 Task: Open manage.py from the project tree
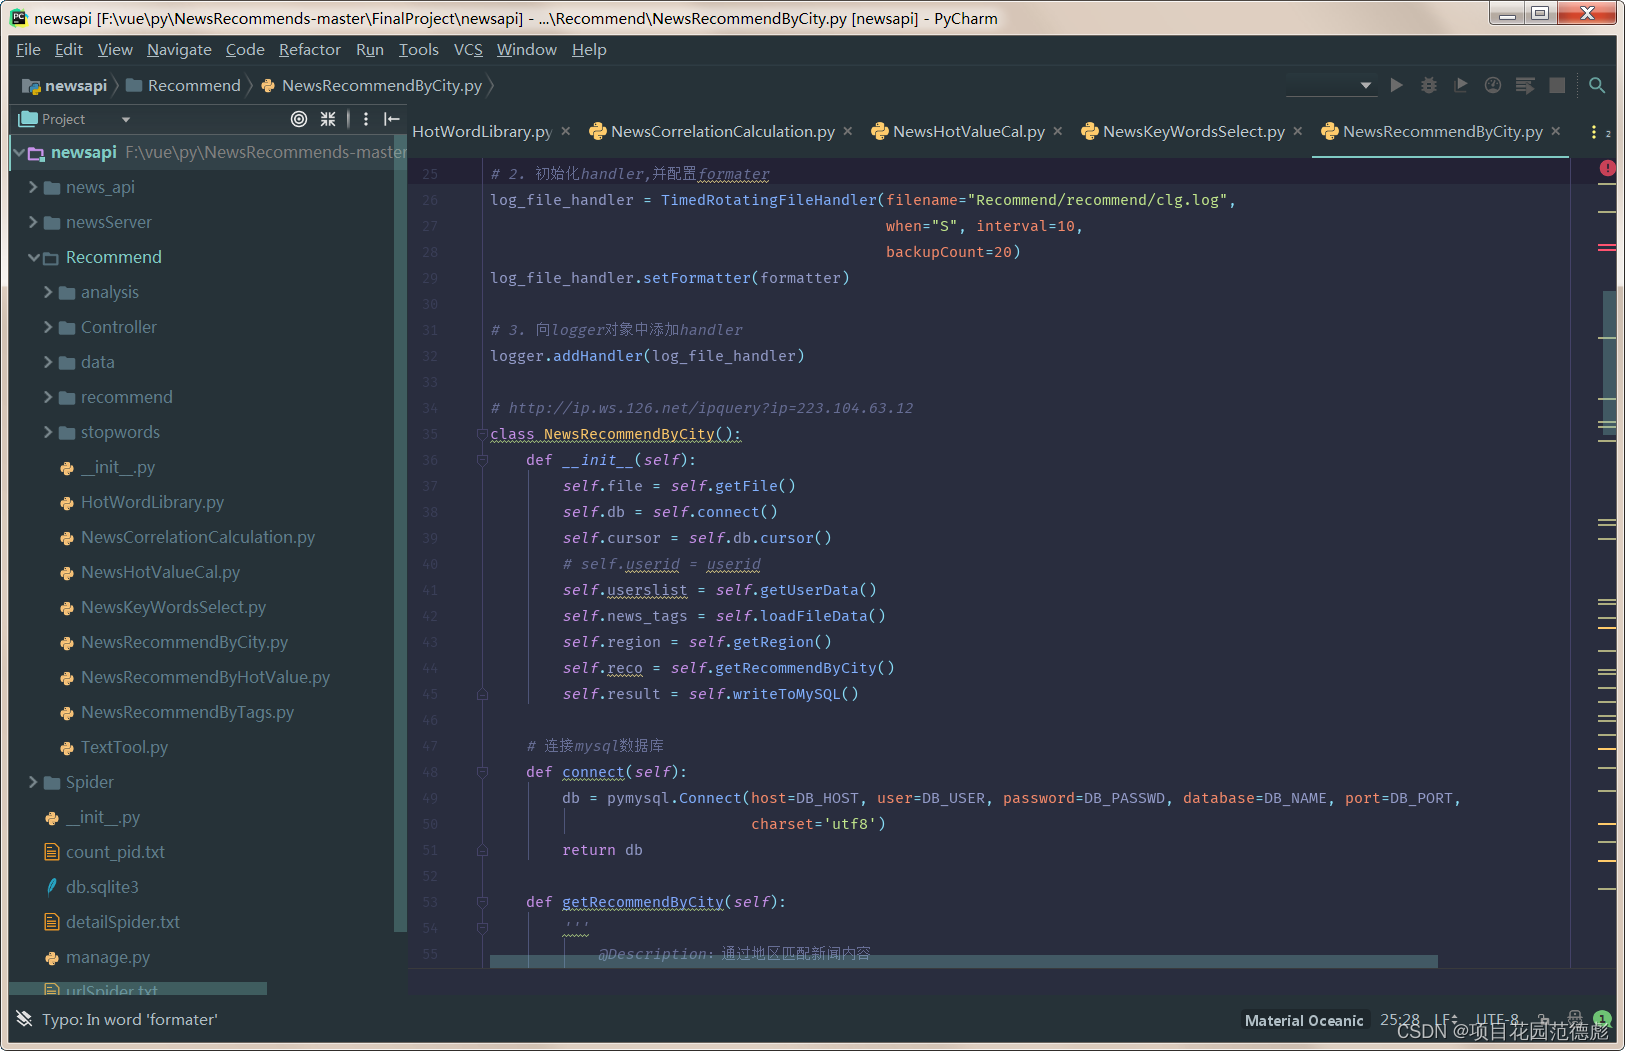[x=108, y=957]
